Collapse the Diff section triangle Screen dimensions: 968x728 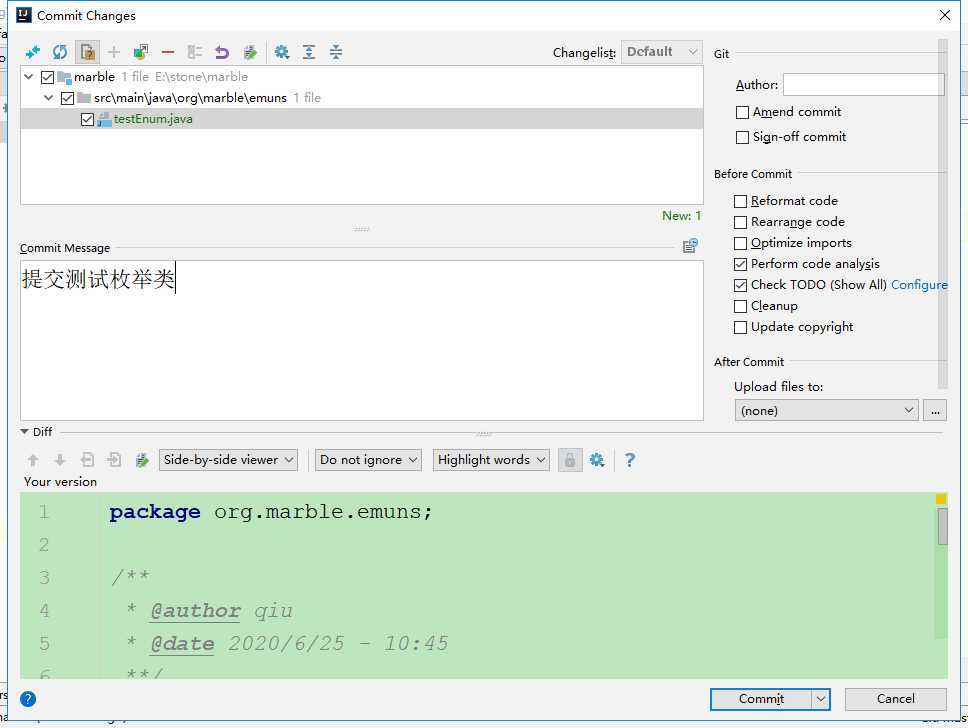[x=25, y=432]
